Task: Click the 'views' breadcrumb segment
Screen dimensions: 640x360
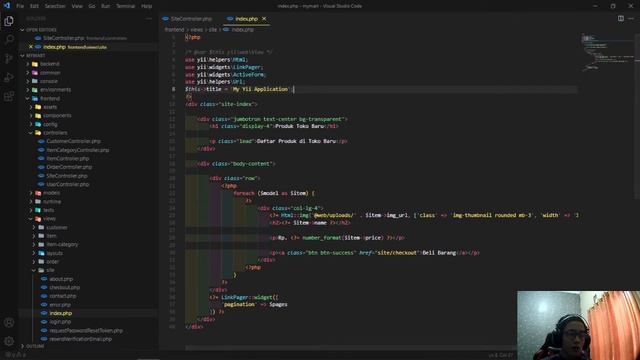Action: click(197, 30)
